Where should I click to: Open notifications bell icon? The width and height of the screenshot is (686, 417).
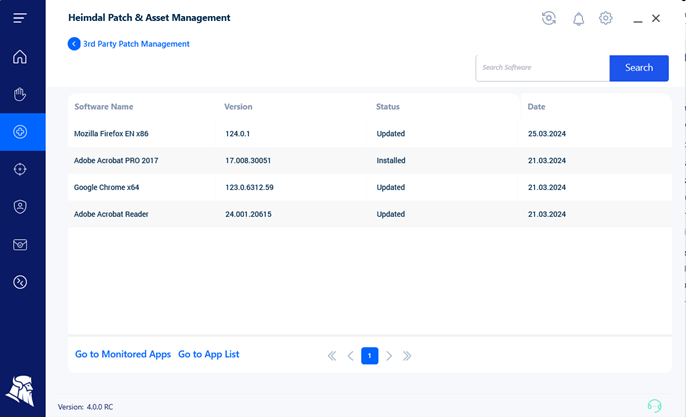(578, 18)
